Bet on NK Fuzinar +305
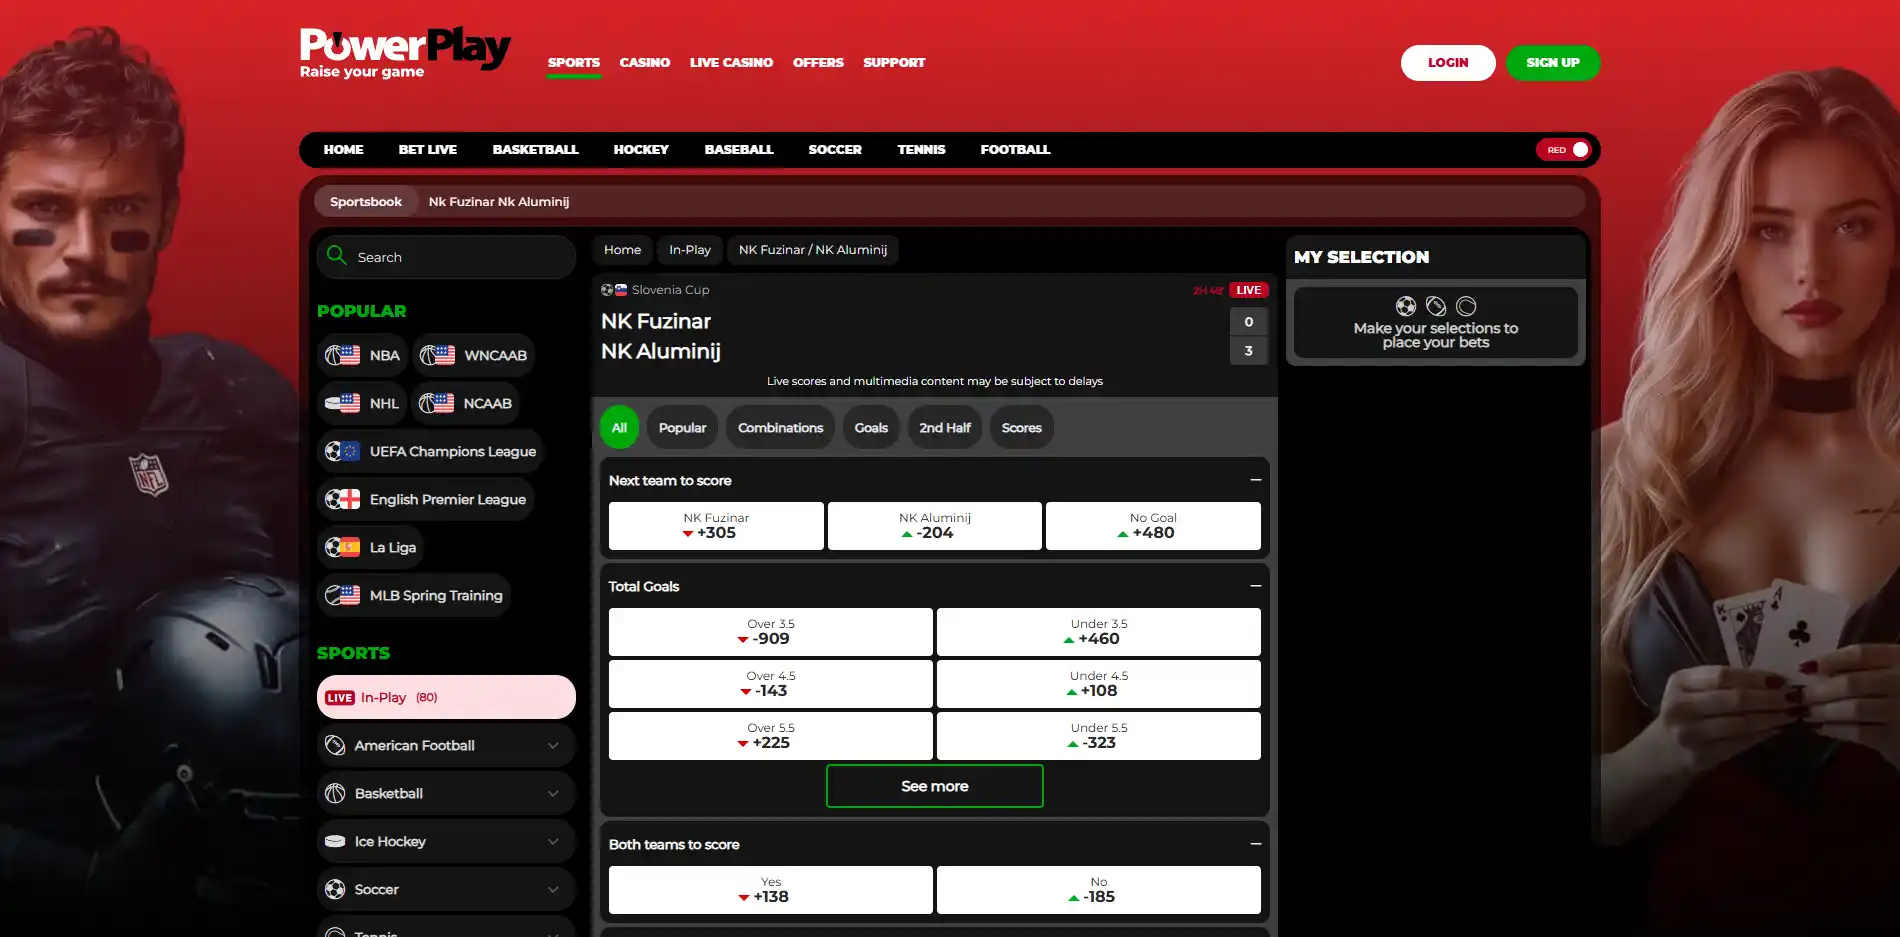Image resolution: width=1900 pixels, height=937 pixels. tap(716, 526)
